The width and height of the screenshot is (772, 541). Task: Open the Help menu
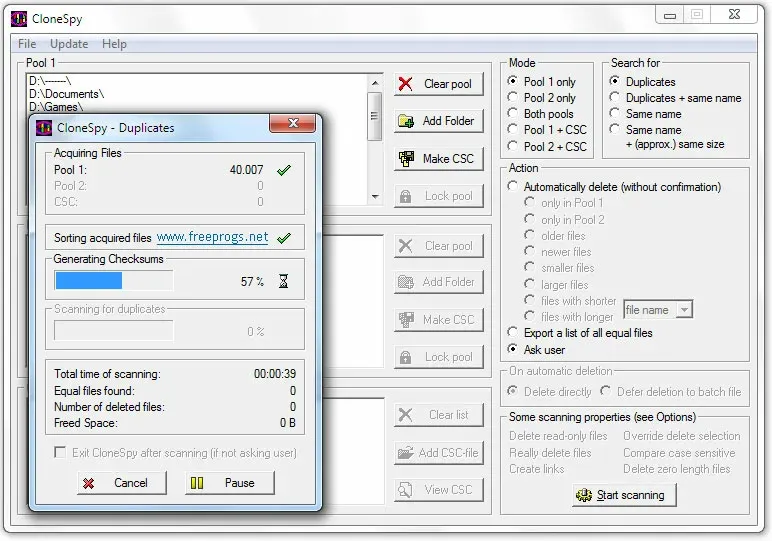pyautogui.click(x=114, y=44)
